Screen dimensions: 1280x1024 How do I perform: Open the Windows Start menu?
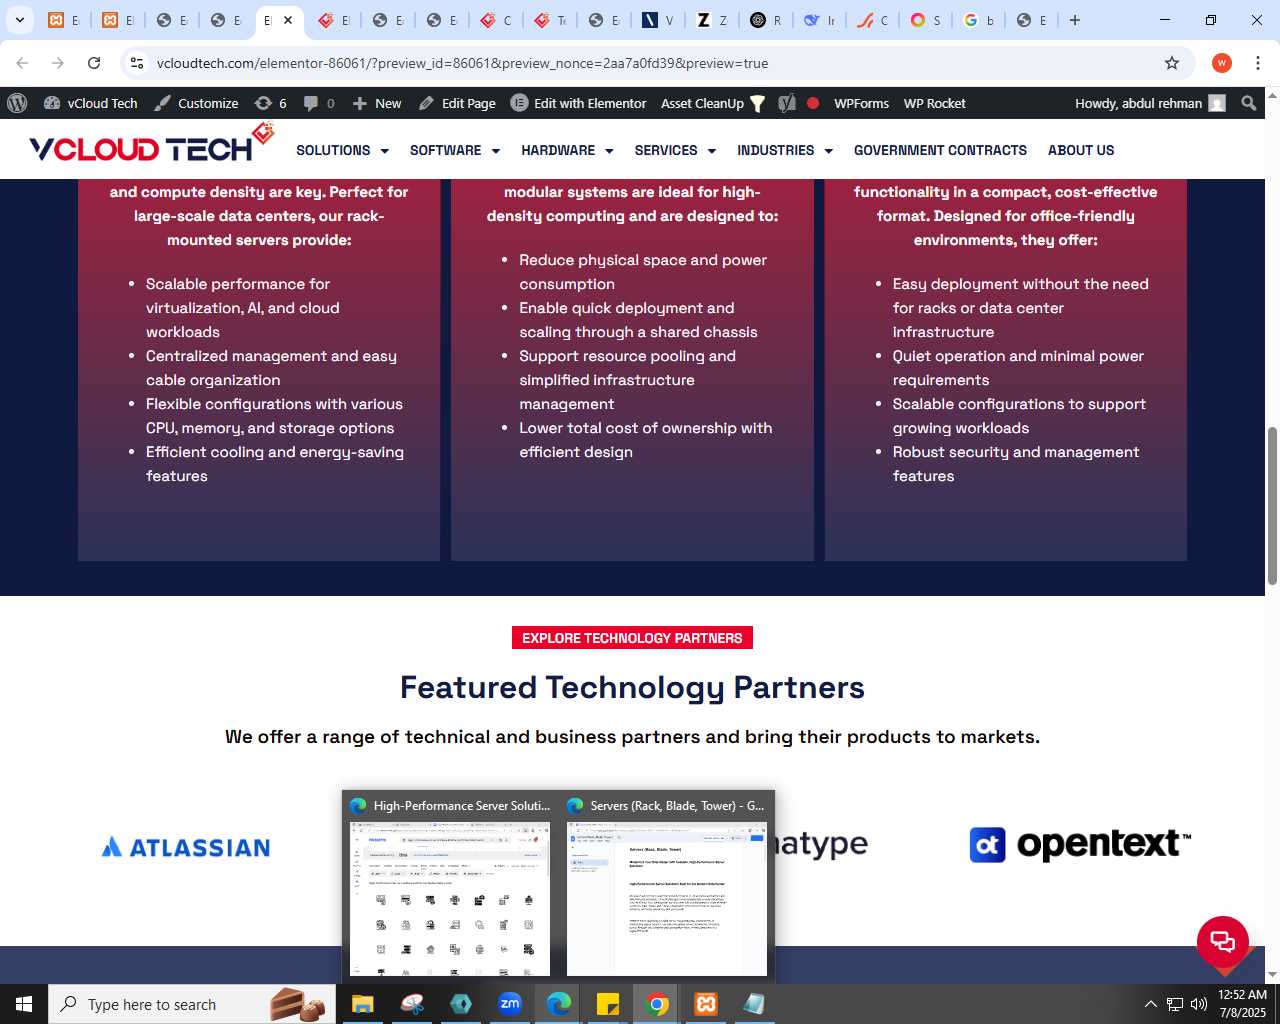click(x=24, y=1004)
